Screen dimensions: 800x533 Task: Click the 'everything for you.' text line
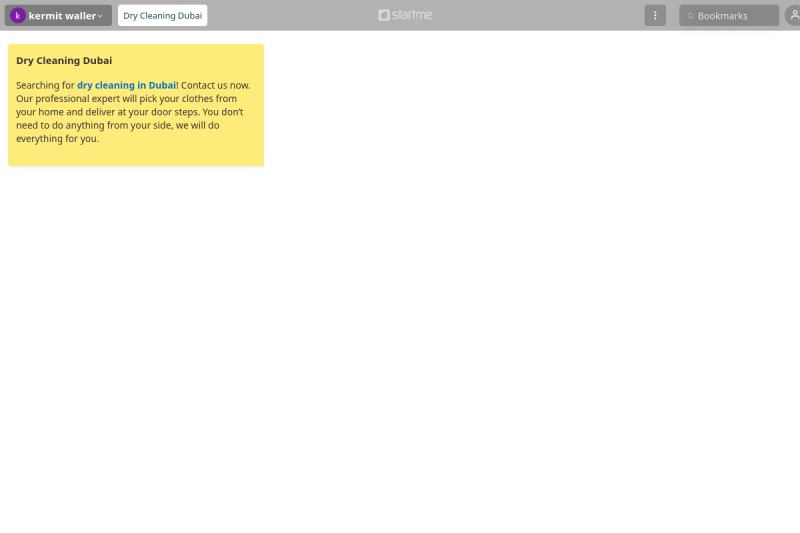coord(57,139)
